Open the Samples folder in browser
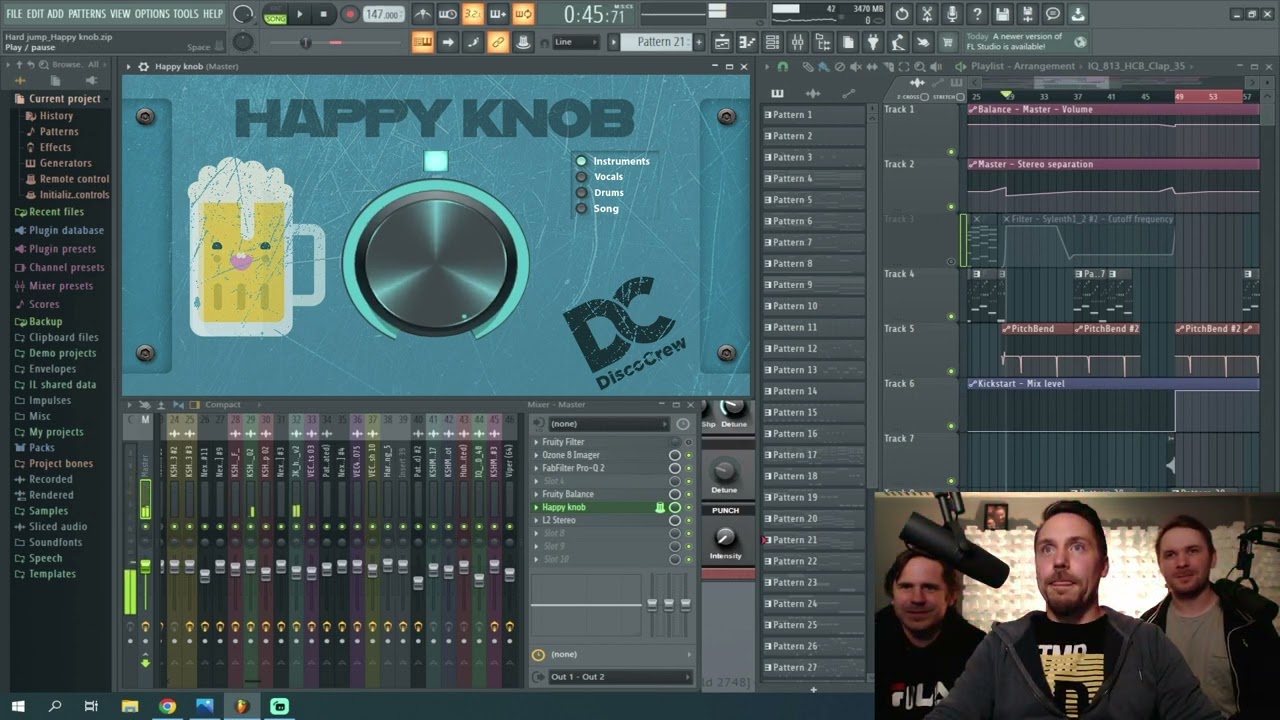The width and height of the screenshot is (1280, 720). tap(48, 511)
